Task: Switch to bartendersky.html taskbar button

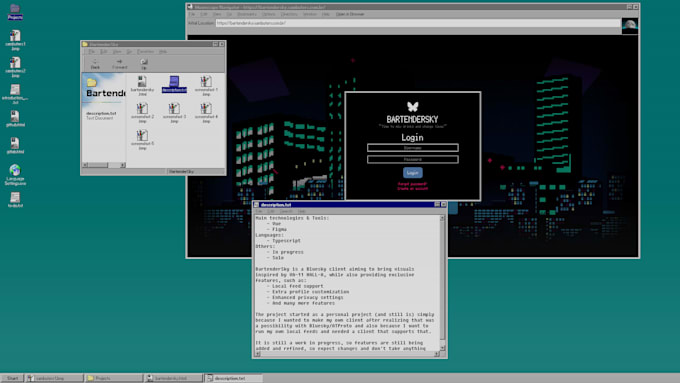Action: (173, 378)
